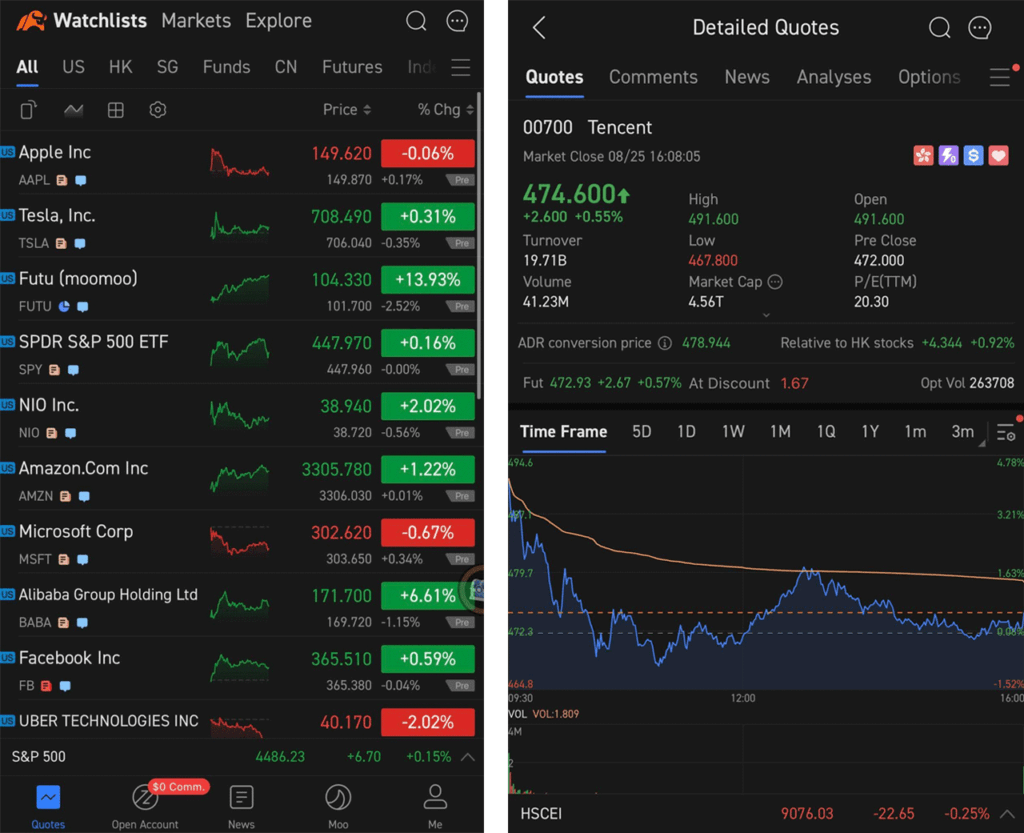Open Market Cap more-info icon
Viewport: 1024px width, 833px height.
[x=775, y=282]
